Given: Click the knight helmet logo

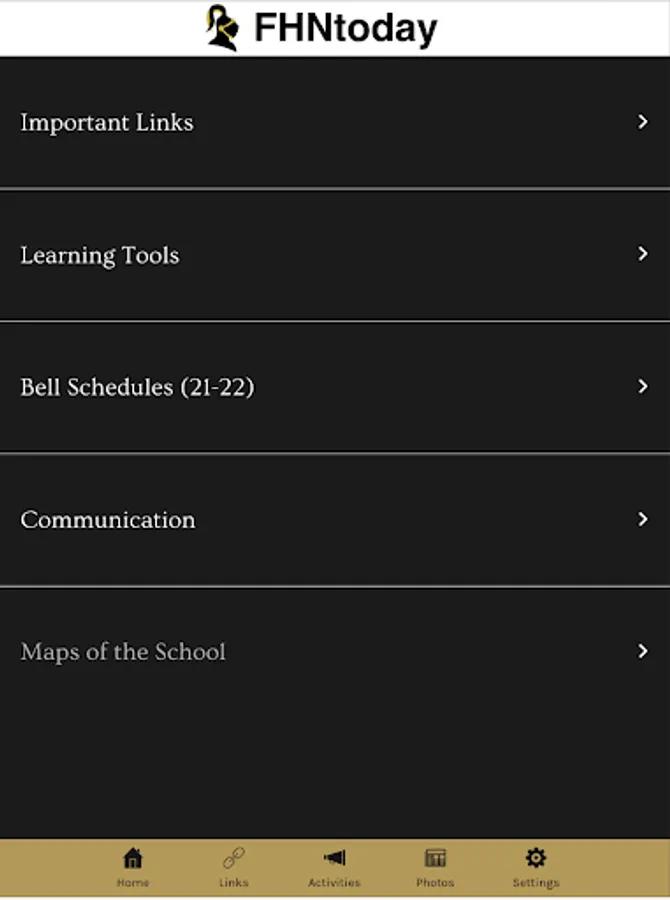Looking at the screenshot, I should coord(223,28).
